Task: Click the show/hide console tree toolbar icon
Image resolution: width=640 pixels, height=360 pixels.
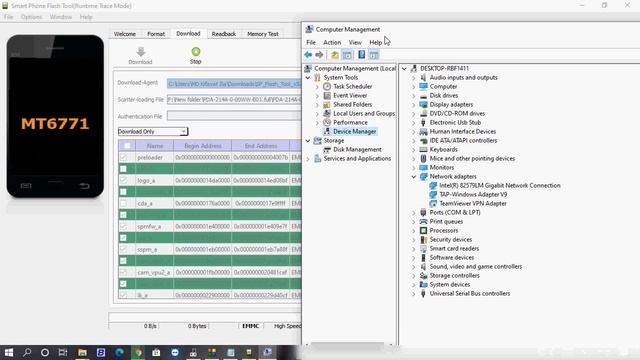Action: pyautogui.click(x=347, y=55)
